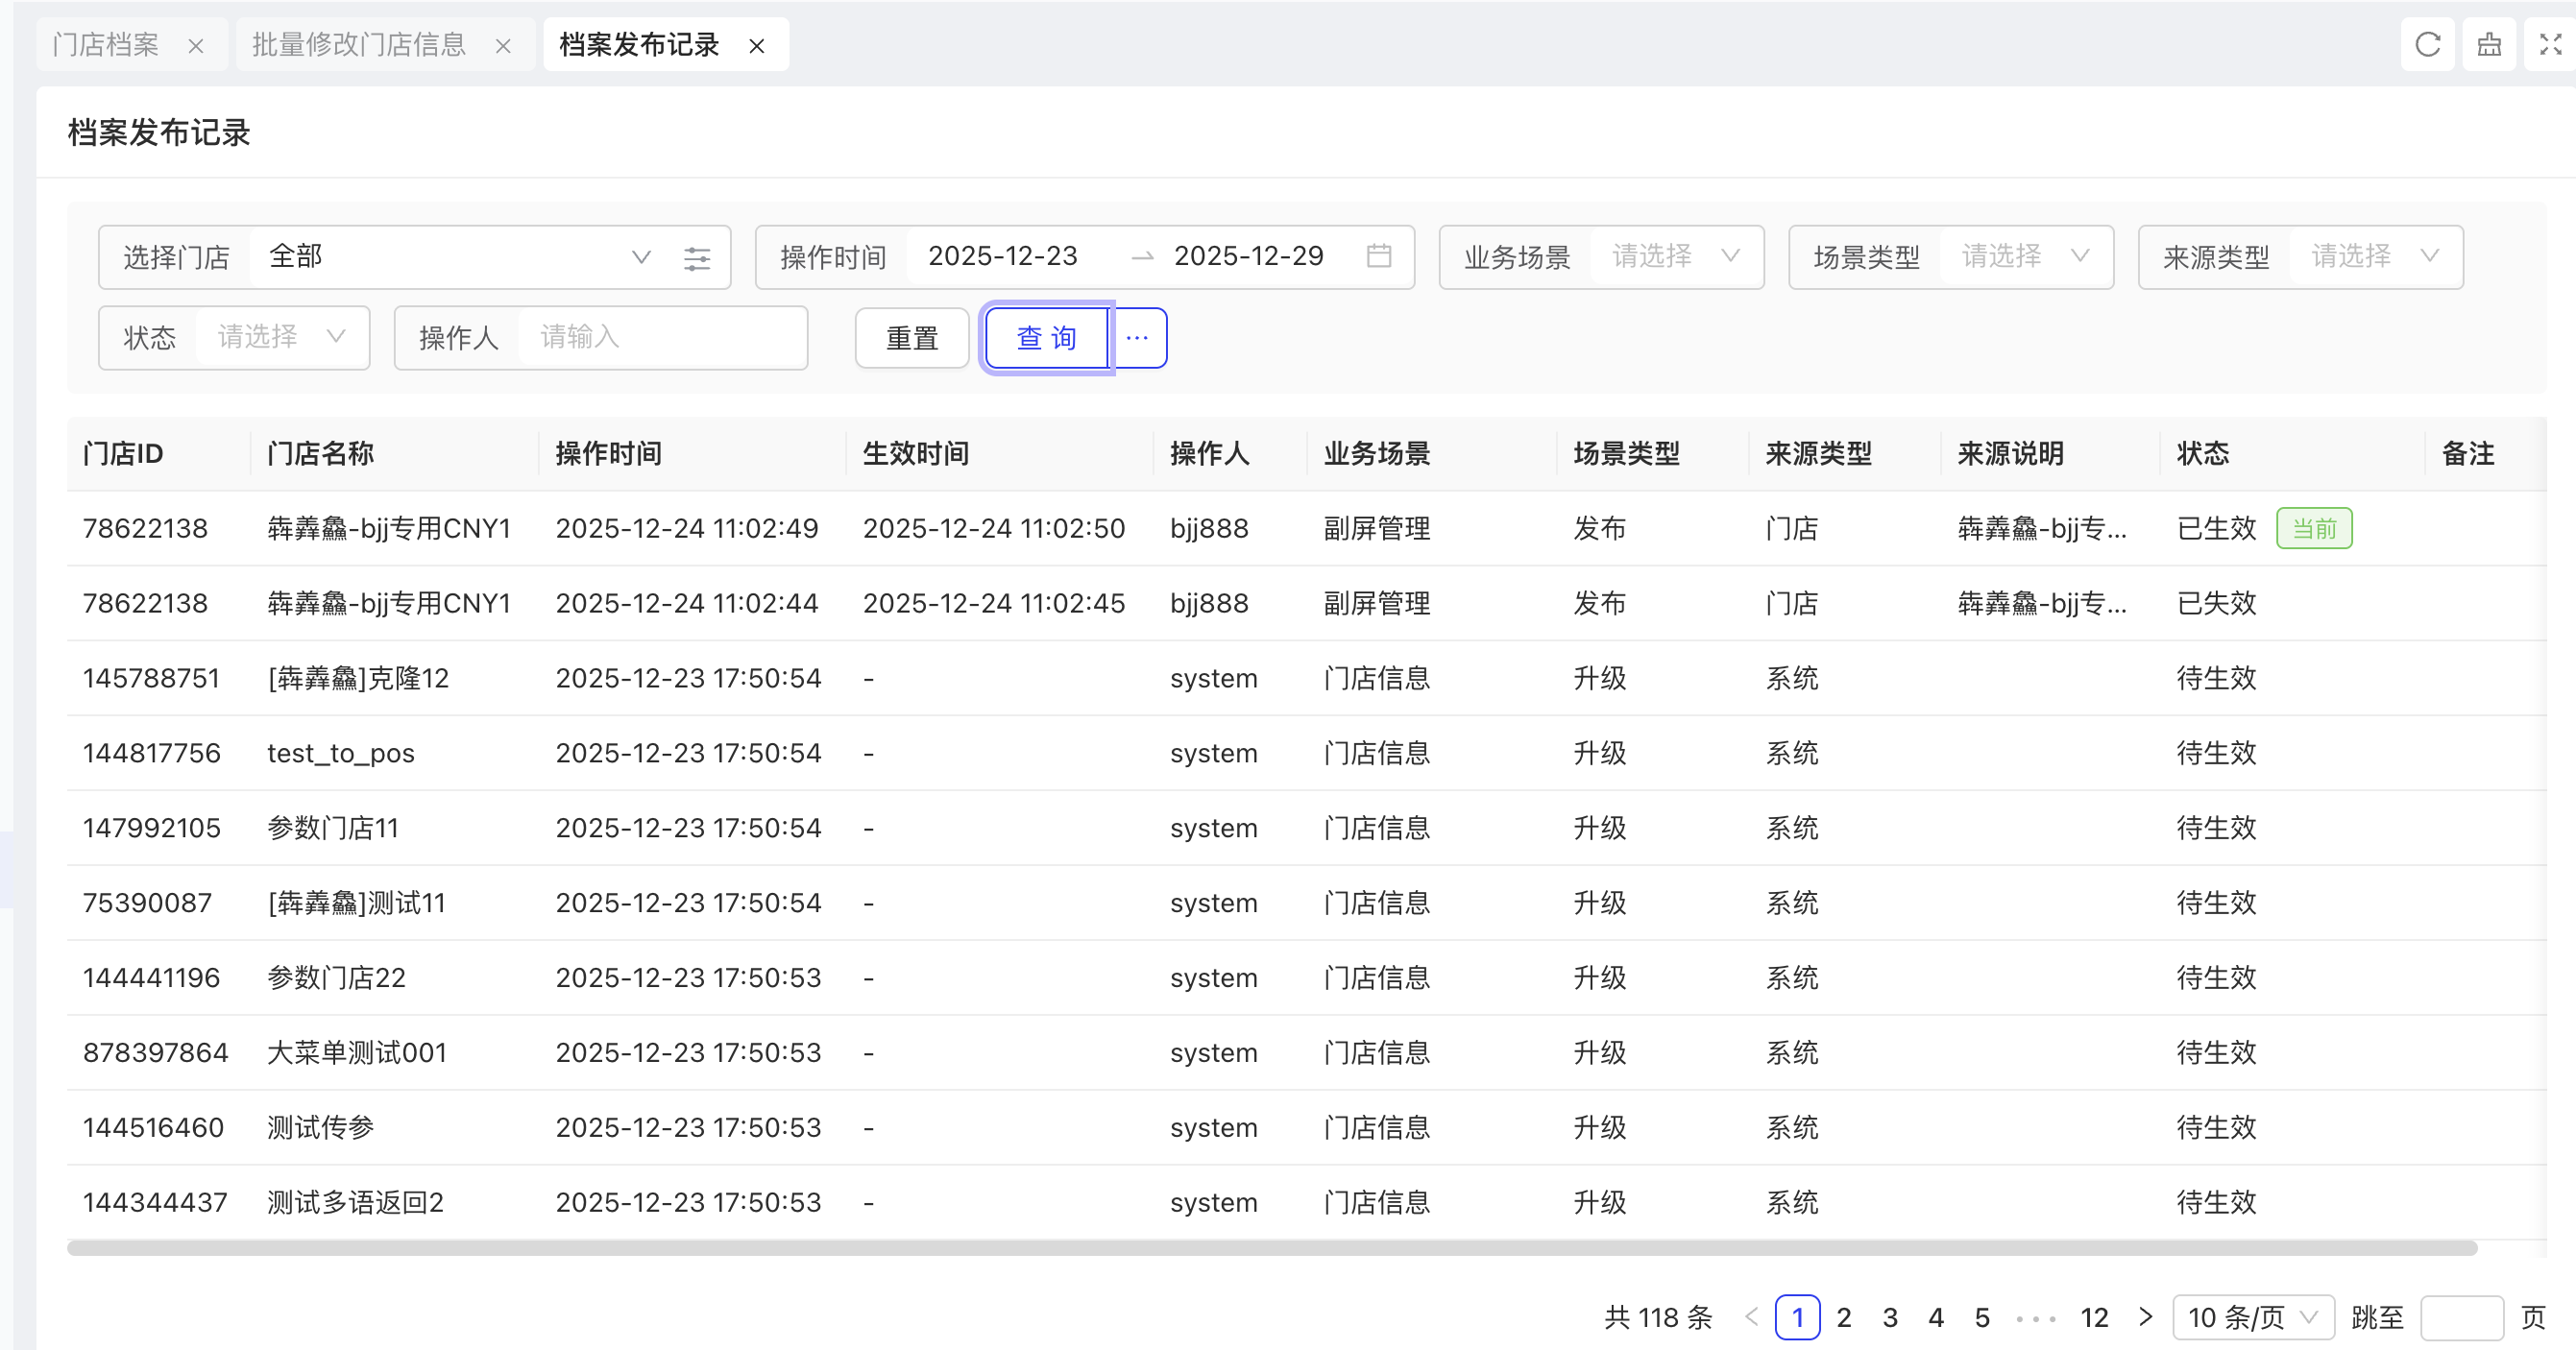
Task: Change the 10 条/页 page size
Action: tap(2252, 1317)
